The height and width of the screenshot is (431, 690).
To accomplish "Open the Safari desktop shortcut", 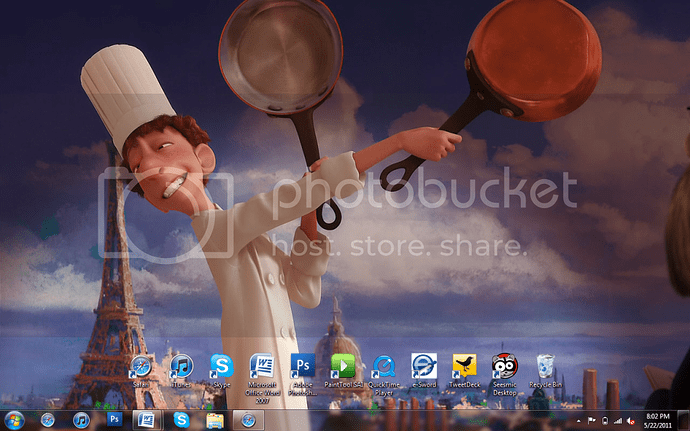I will click(141, 366).
